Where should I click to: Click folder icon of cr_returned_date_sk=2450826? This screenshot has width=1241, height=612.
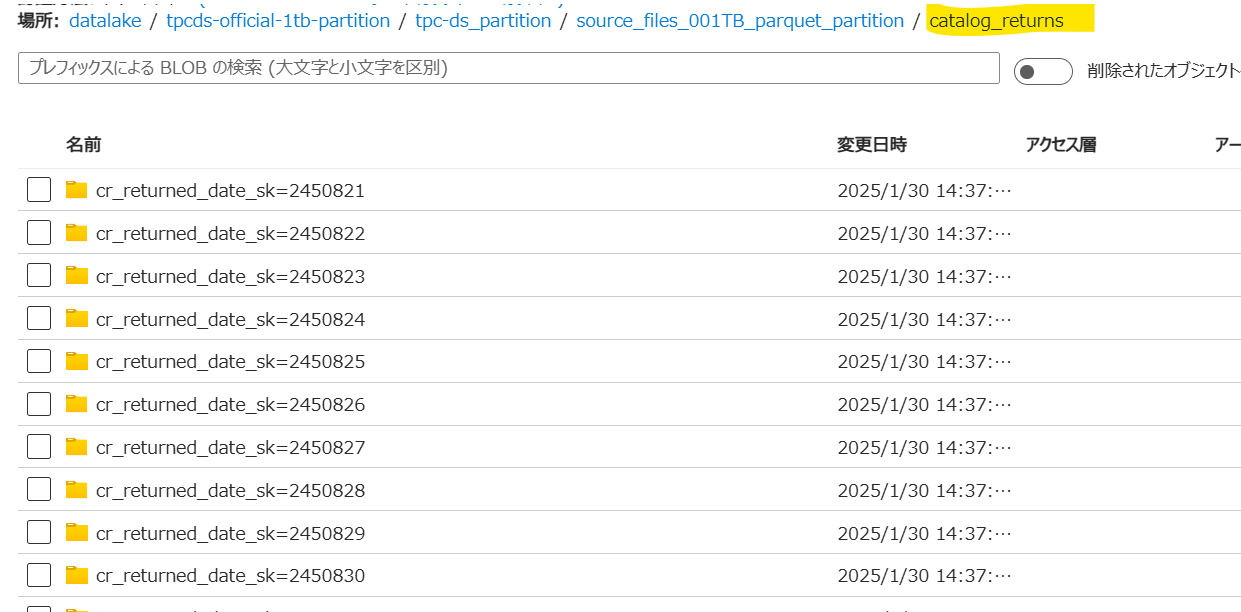[x=77, y=404]
